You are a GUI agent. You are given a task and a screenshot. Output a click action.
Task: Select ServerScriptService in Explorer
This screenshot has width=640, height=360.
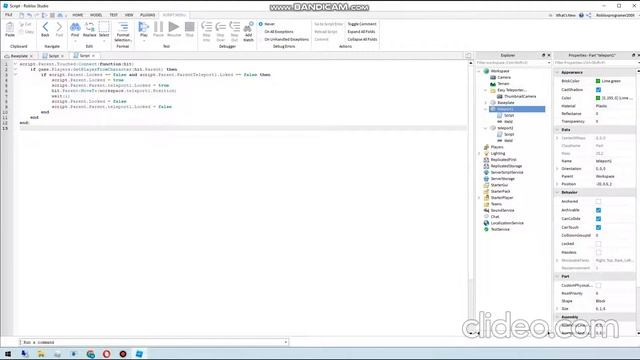point(507,172)
